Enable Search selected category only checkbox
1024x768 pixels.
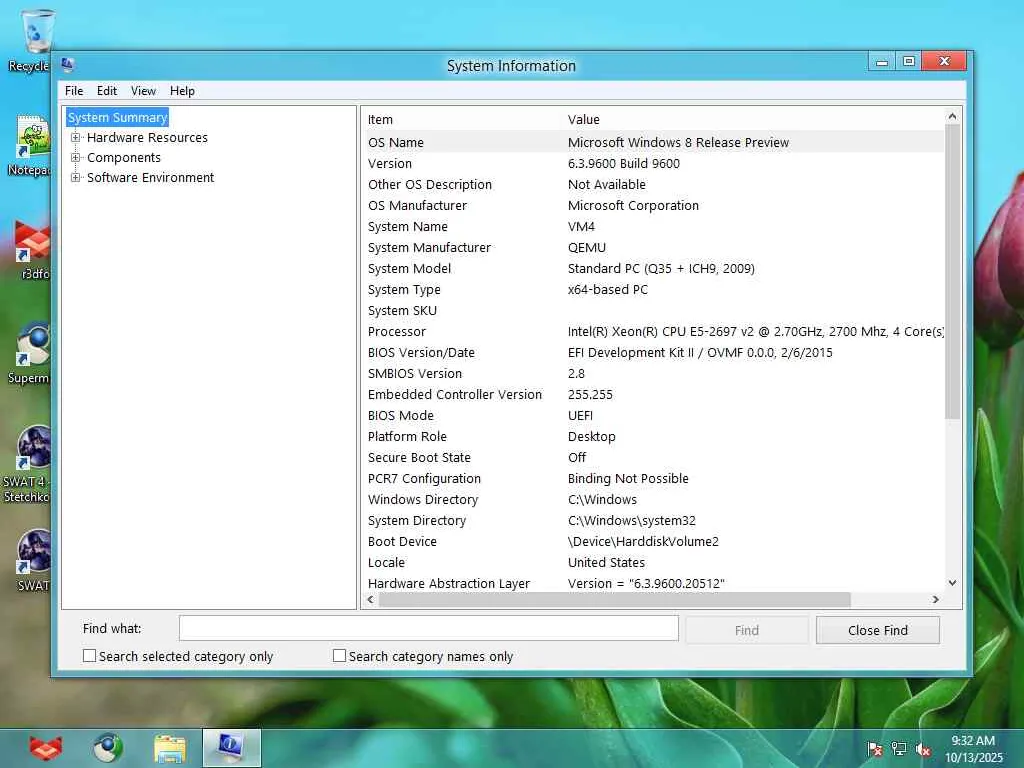[x=89, y=656]
